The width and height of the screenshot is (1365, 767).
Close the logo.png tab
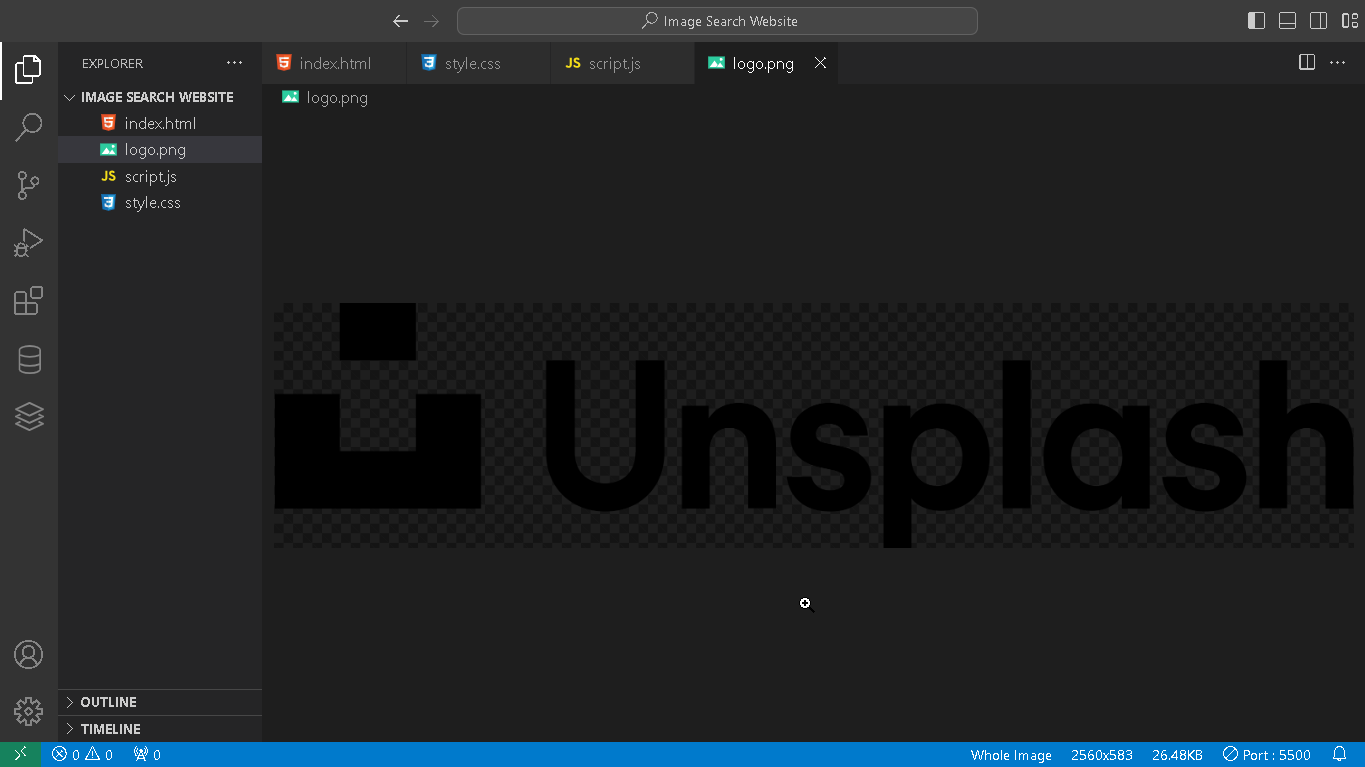coord(820,63)
